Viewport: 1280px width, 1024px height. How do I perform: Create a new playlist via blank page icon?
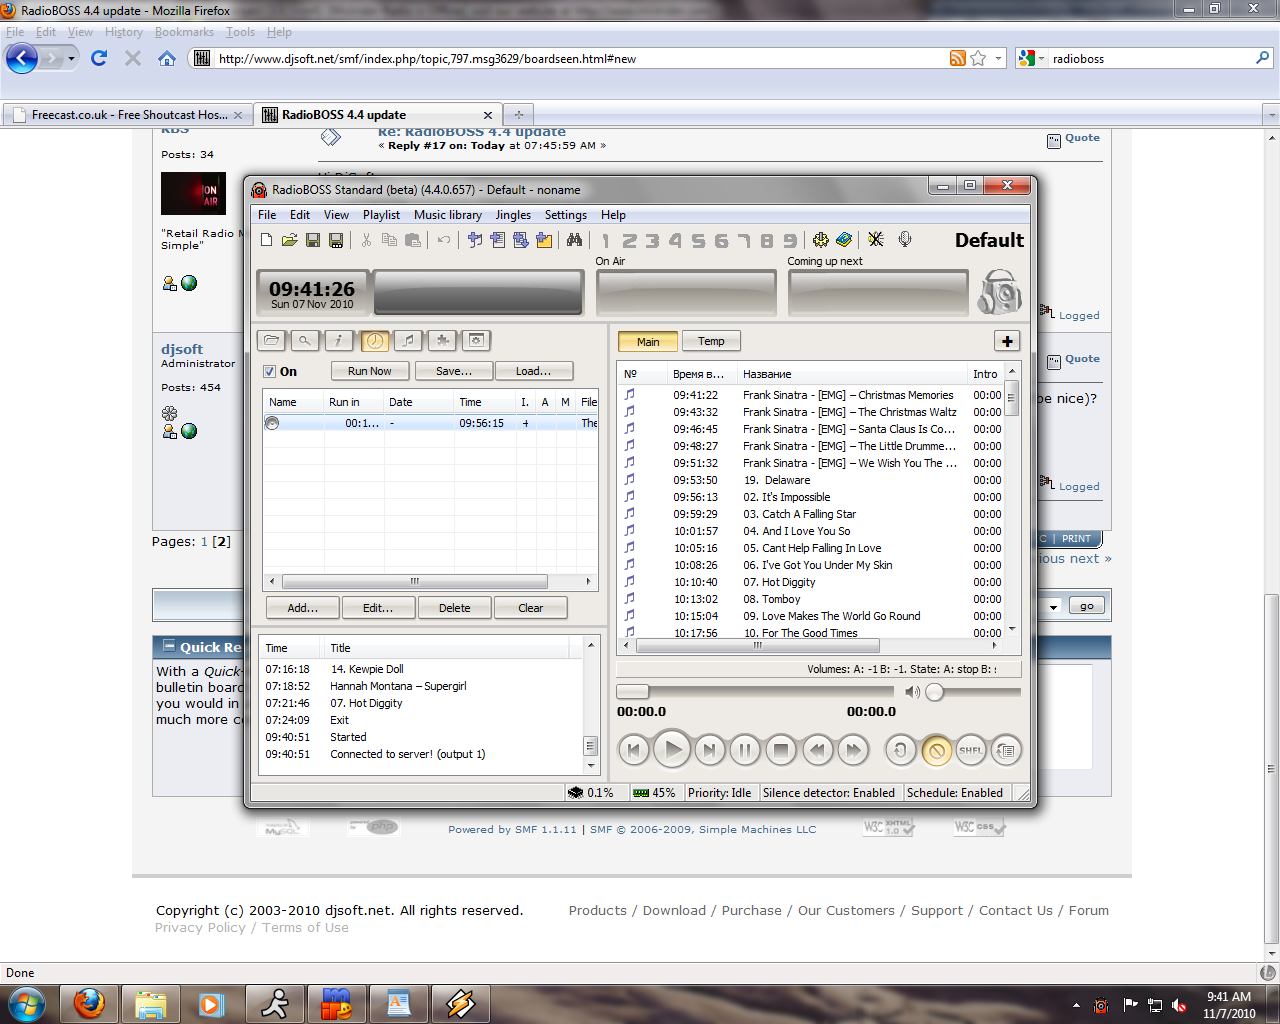pyautogui.click(x=266, y=240)
